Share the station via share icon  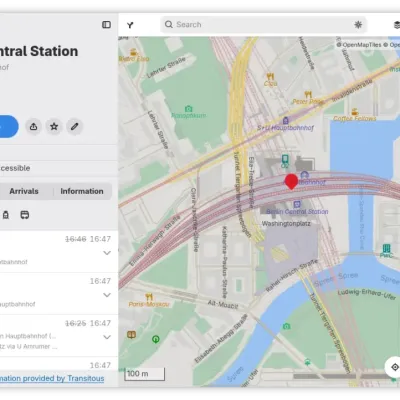click(x=33, y=127)
